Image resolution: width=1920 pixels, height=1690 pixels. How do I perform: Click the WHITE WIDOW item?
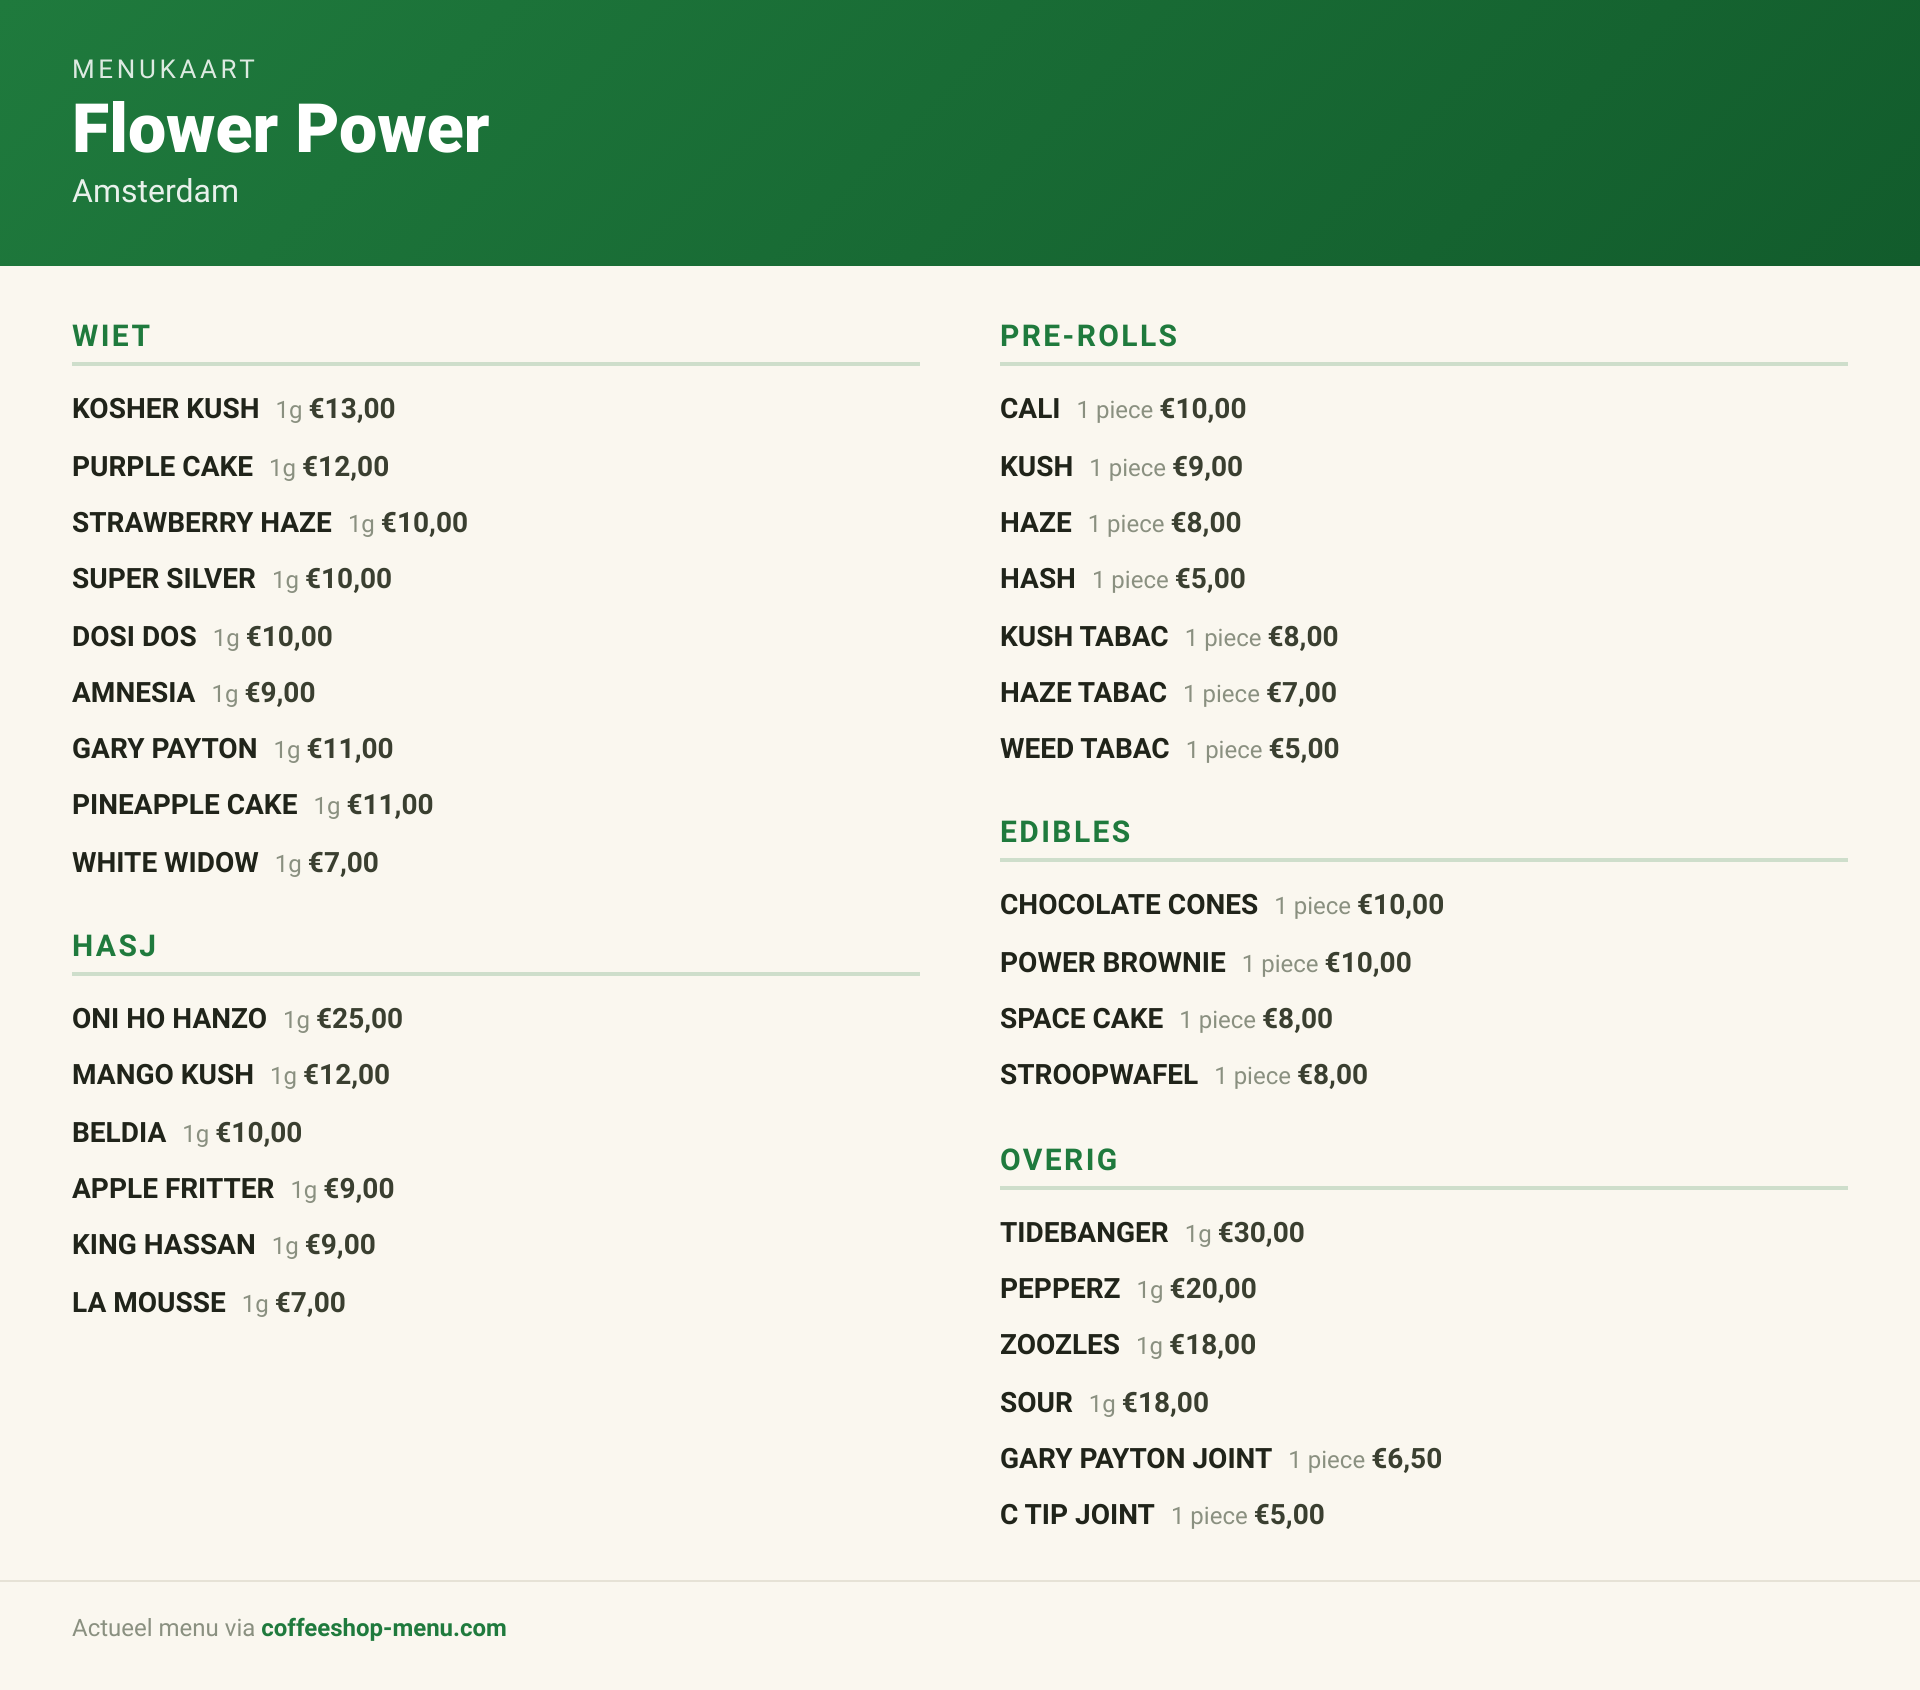pos(226,863)
